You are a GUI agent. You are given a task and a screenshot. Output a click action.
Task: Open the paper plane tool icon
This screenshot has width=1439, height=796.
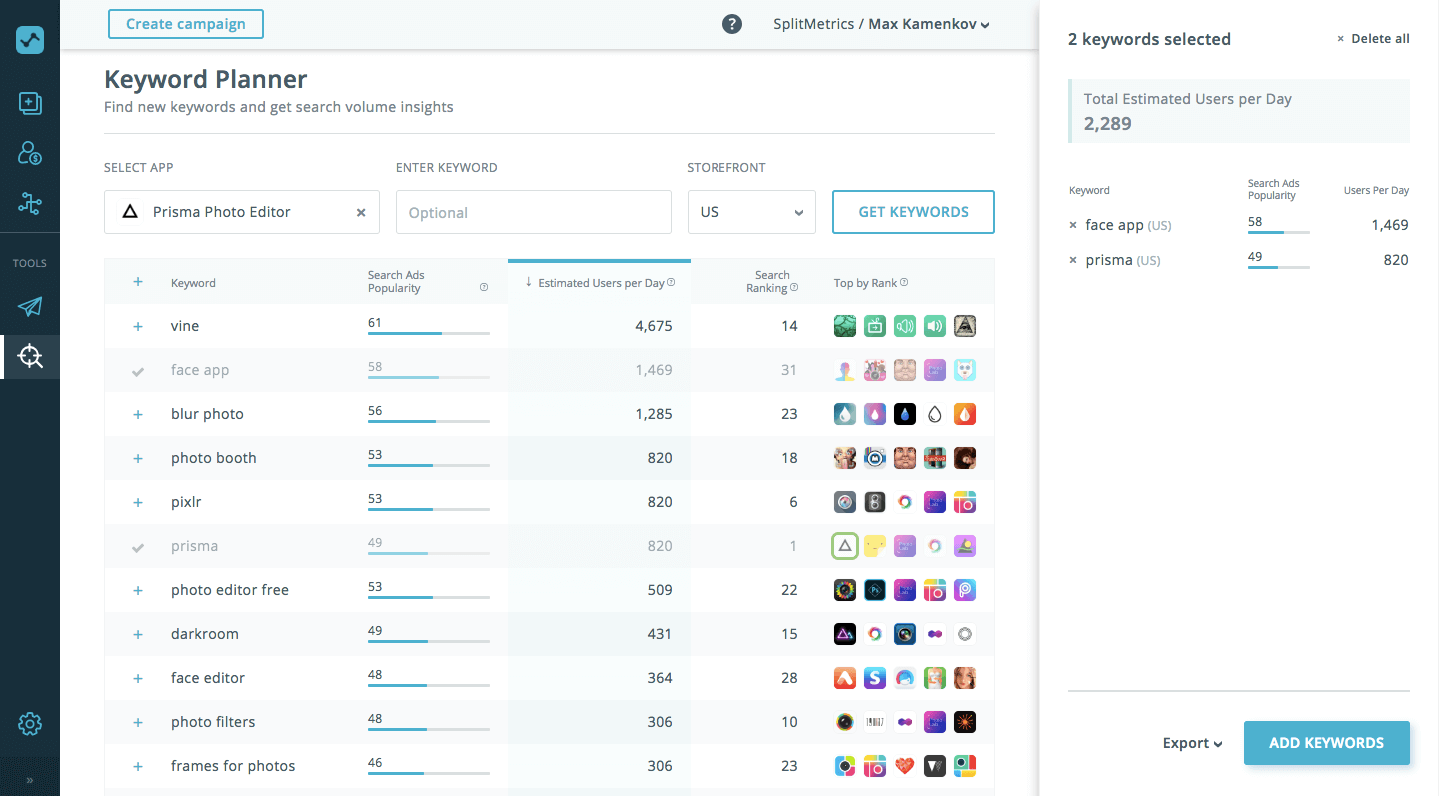pyautogui.click(x=30, y=307)
